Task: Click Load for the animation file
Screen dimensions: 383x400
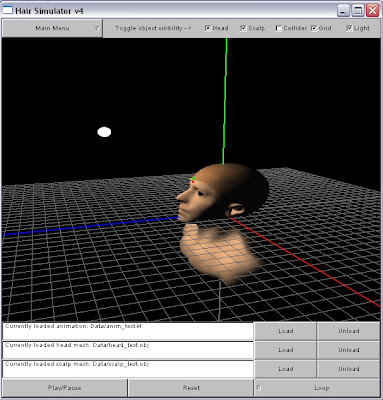Action: tap(285, 331)
